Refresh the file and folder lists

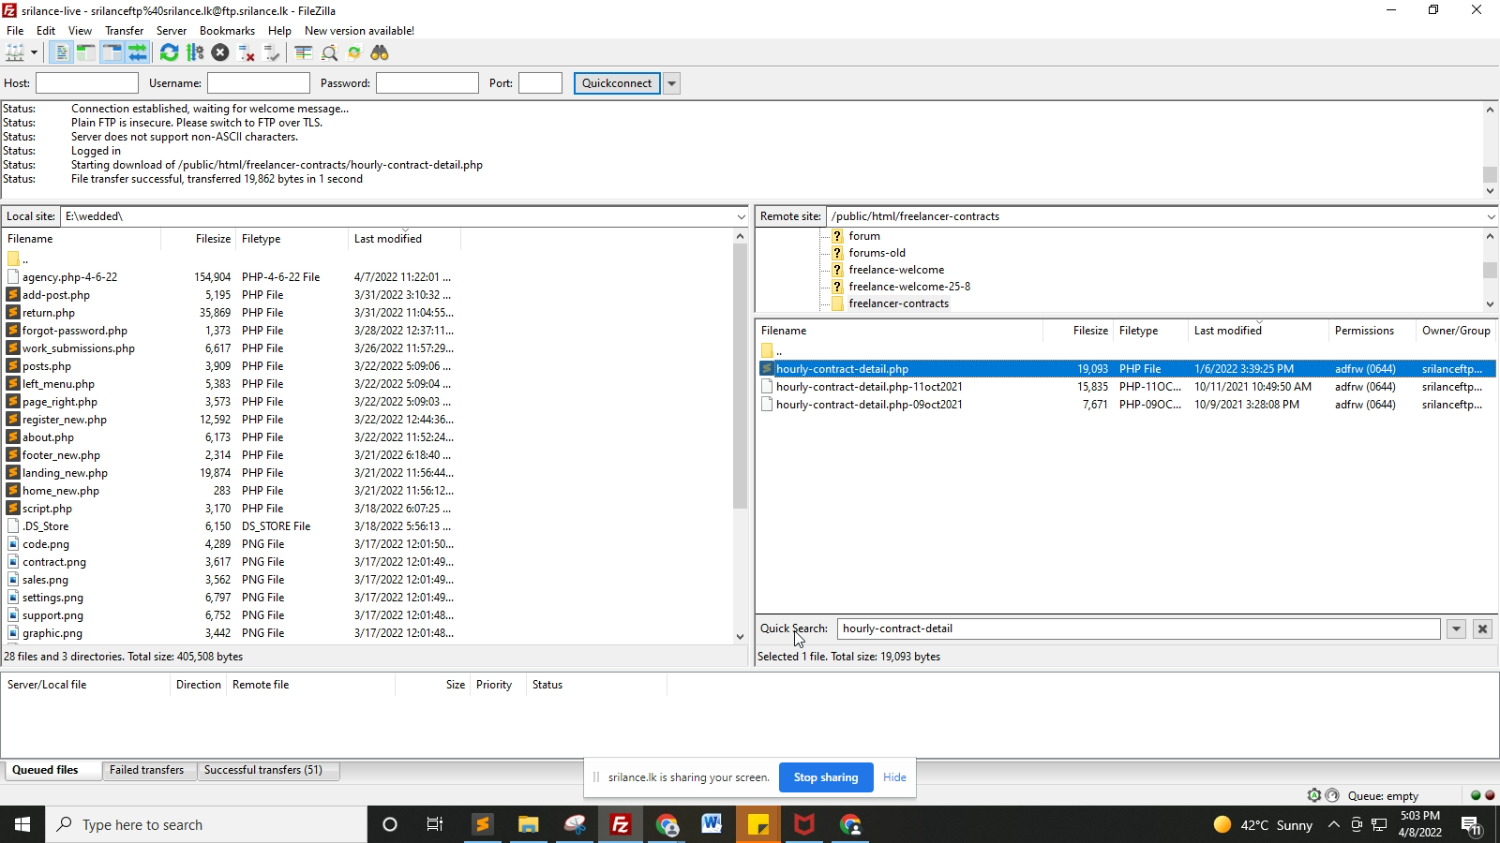click(x=169, y=53)
